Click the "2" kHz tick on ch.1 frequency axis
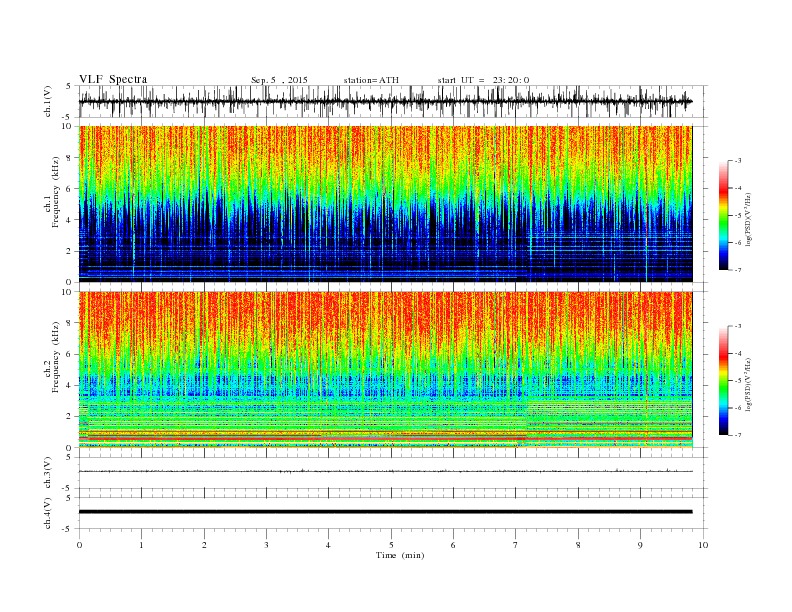The width and height of the screenshot is (792, 612). pos(69,251)
